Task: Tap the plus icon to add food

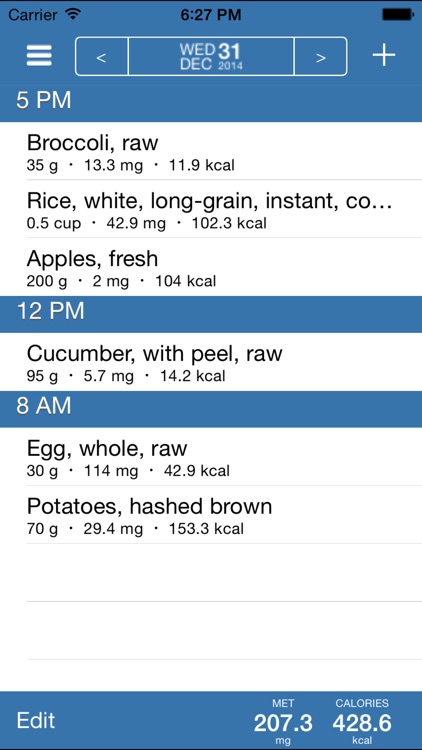Action: click(x=384, y=56)
